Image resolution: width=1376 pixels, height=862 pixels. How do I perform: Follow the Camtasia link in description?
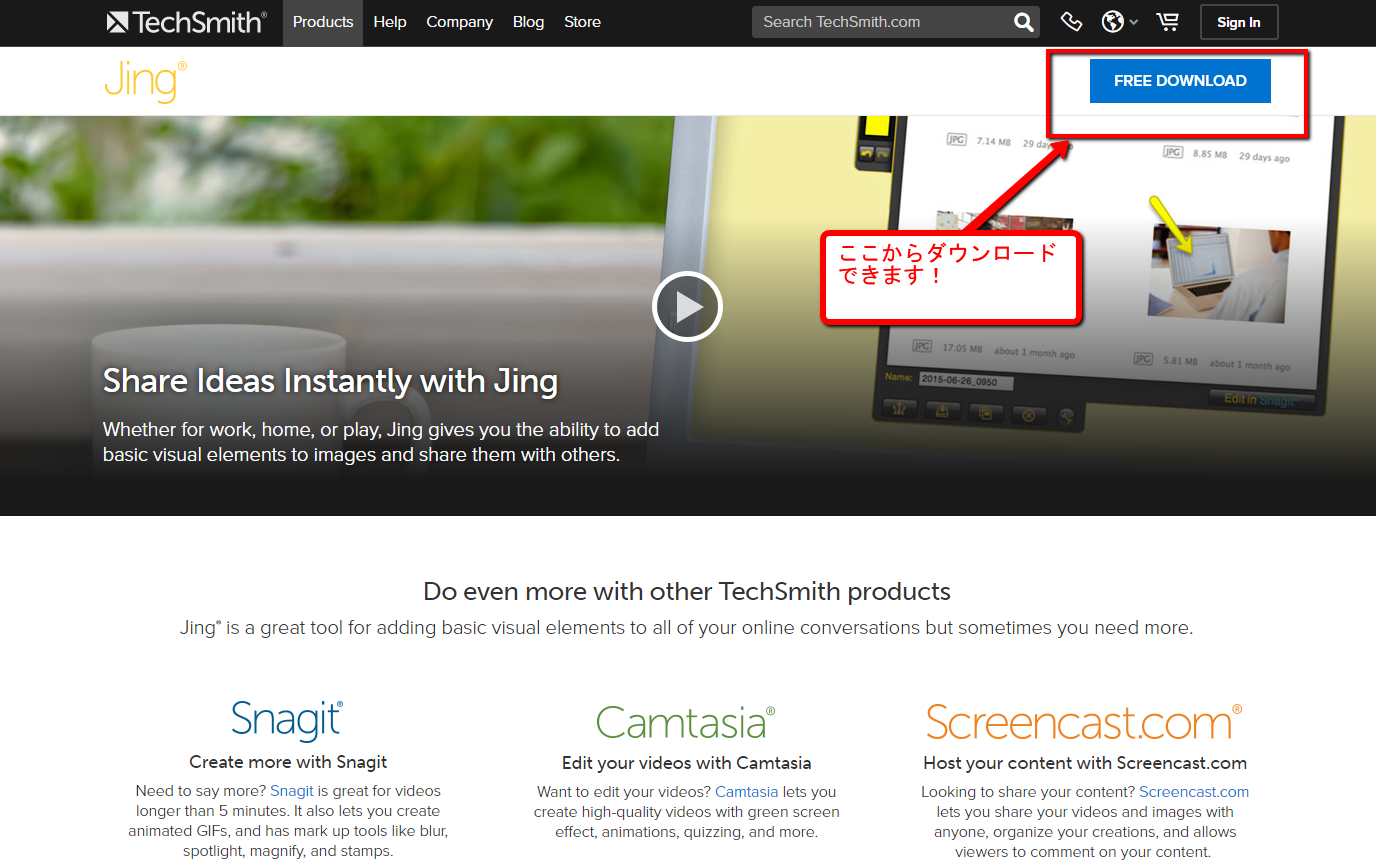[746, 792]
